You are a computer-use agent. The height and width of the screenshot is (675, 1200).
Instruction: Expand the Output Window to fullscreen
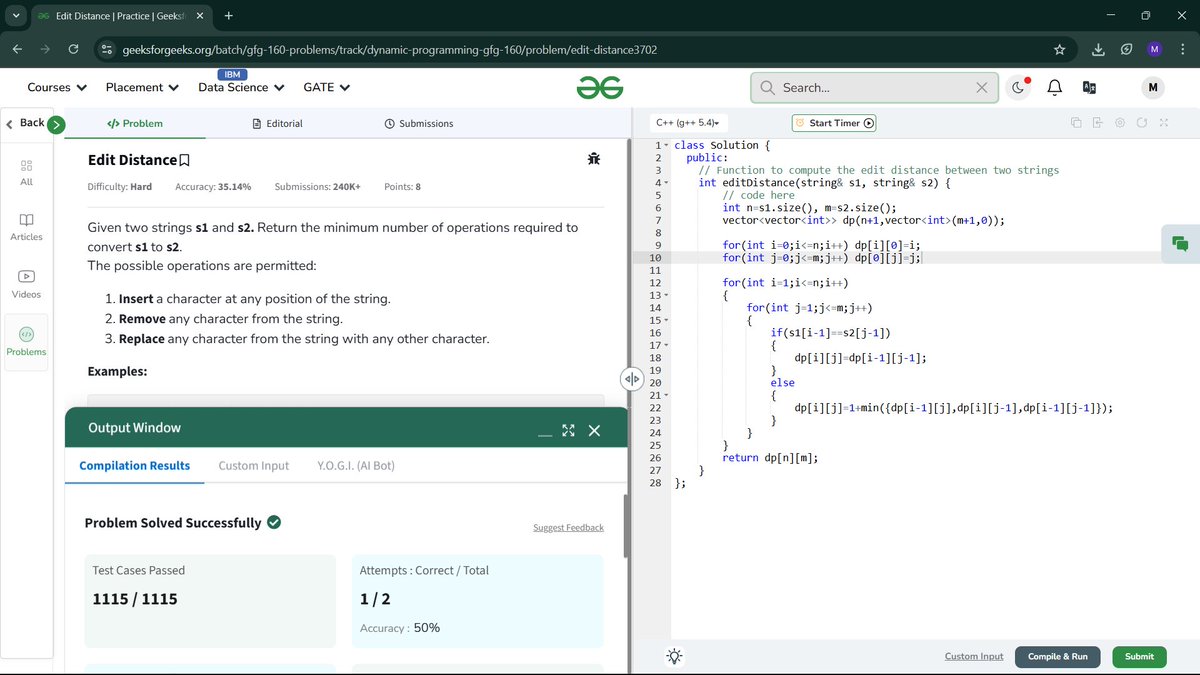(x=568, y=430)
